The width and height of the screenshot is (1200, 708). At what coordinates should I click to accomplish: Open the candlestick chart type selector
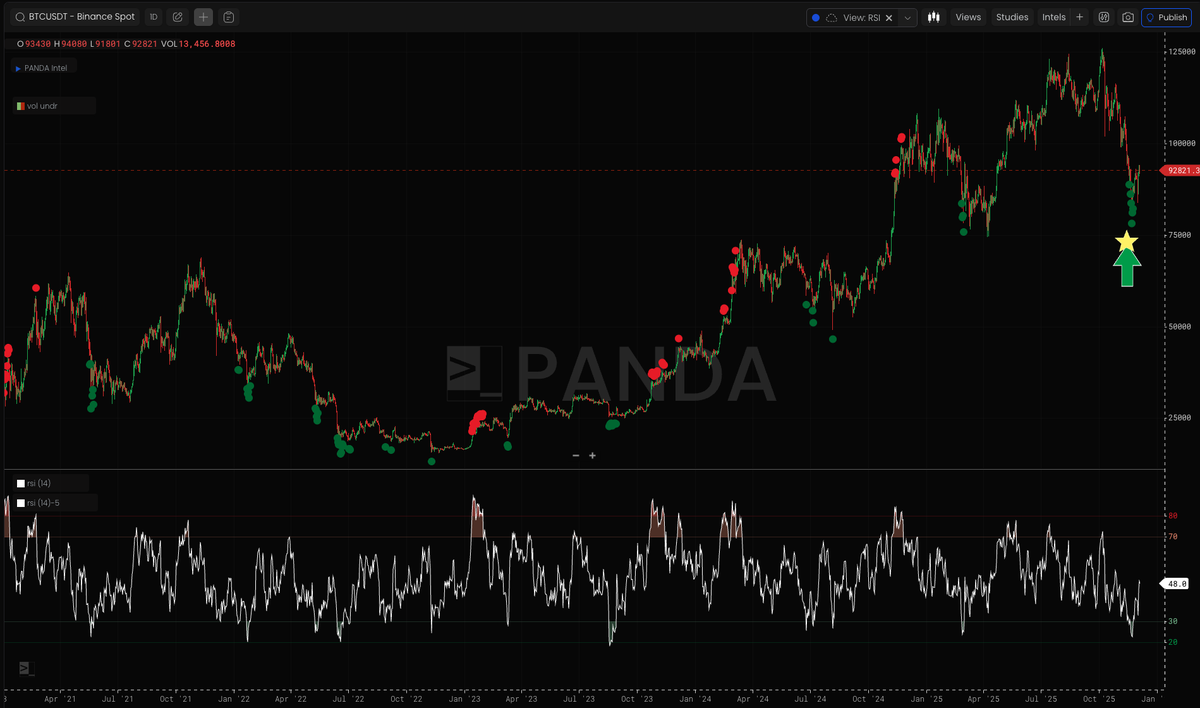pyautogui.click(x=934, y=17)
